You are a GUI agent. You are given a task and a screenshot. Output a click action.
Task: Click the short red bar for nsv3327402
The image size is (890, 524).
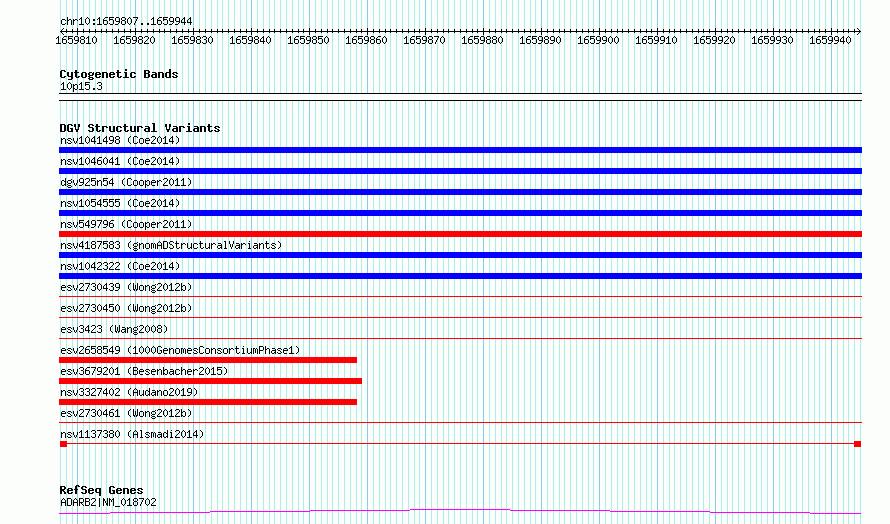(x=208, y=402)
